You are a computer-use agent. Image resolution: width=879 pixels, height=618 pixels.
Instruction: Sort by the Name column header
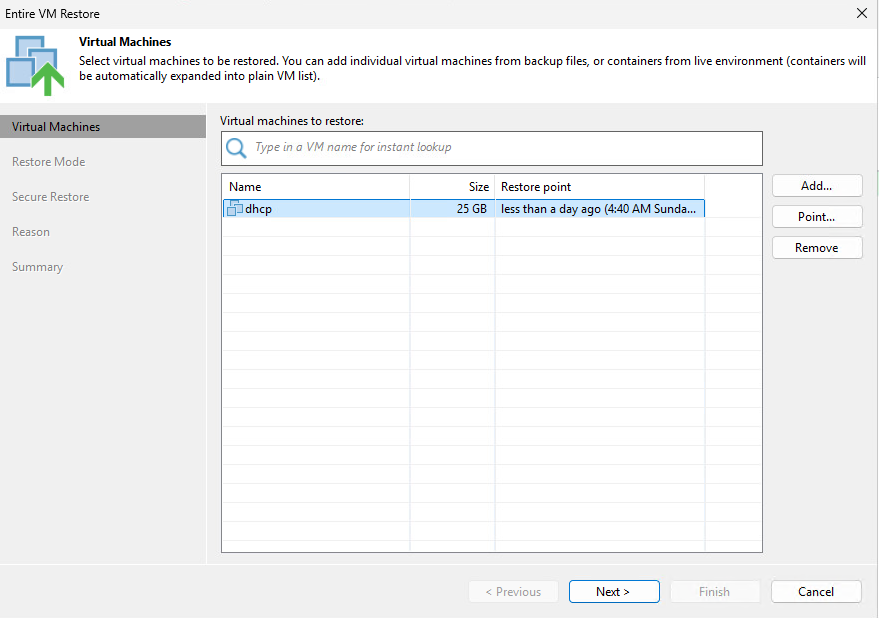coord(245,186)
